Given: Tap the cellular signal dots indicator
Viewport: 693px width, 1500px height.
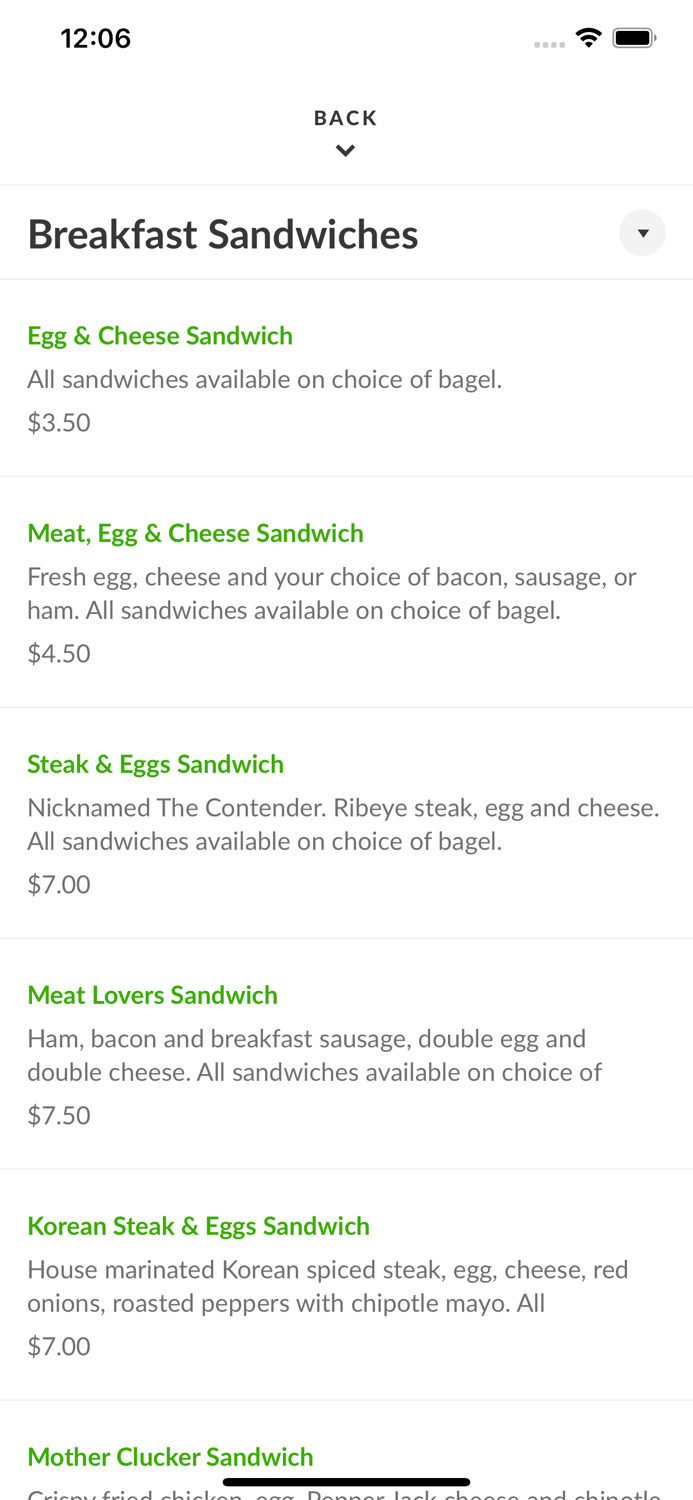Looking at the screenshot, I should coord(549,43).
